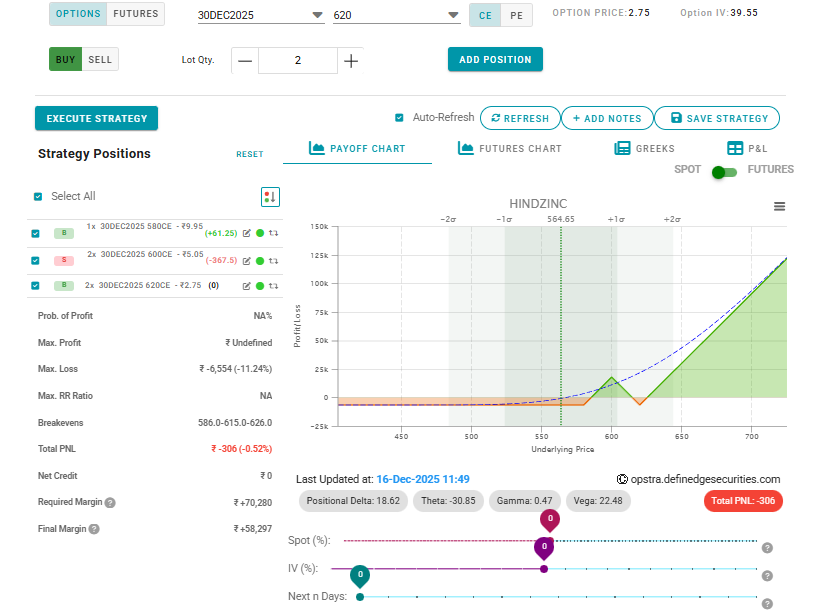Click the Max. Loss value -6,554
The height and width of the screenshot is (610, 829).
pos(235,369)
